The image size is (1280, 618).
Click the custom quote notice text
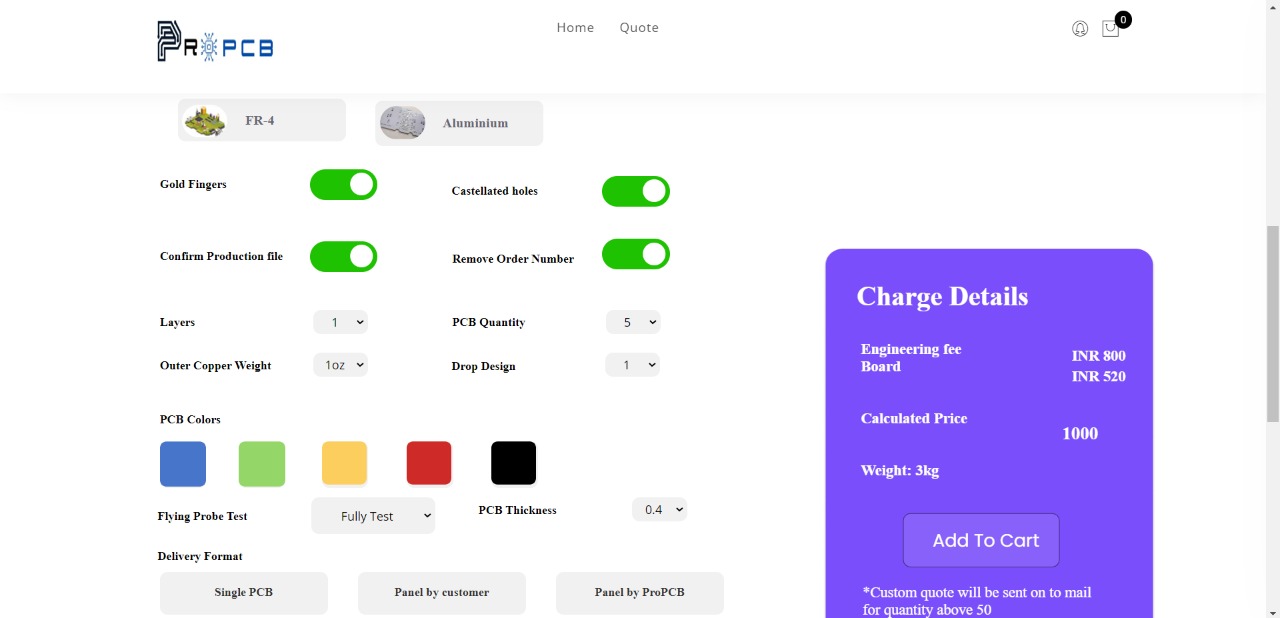click(x=977, y=601)
